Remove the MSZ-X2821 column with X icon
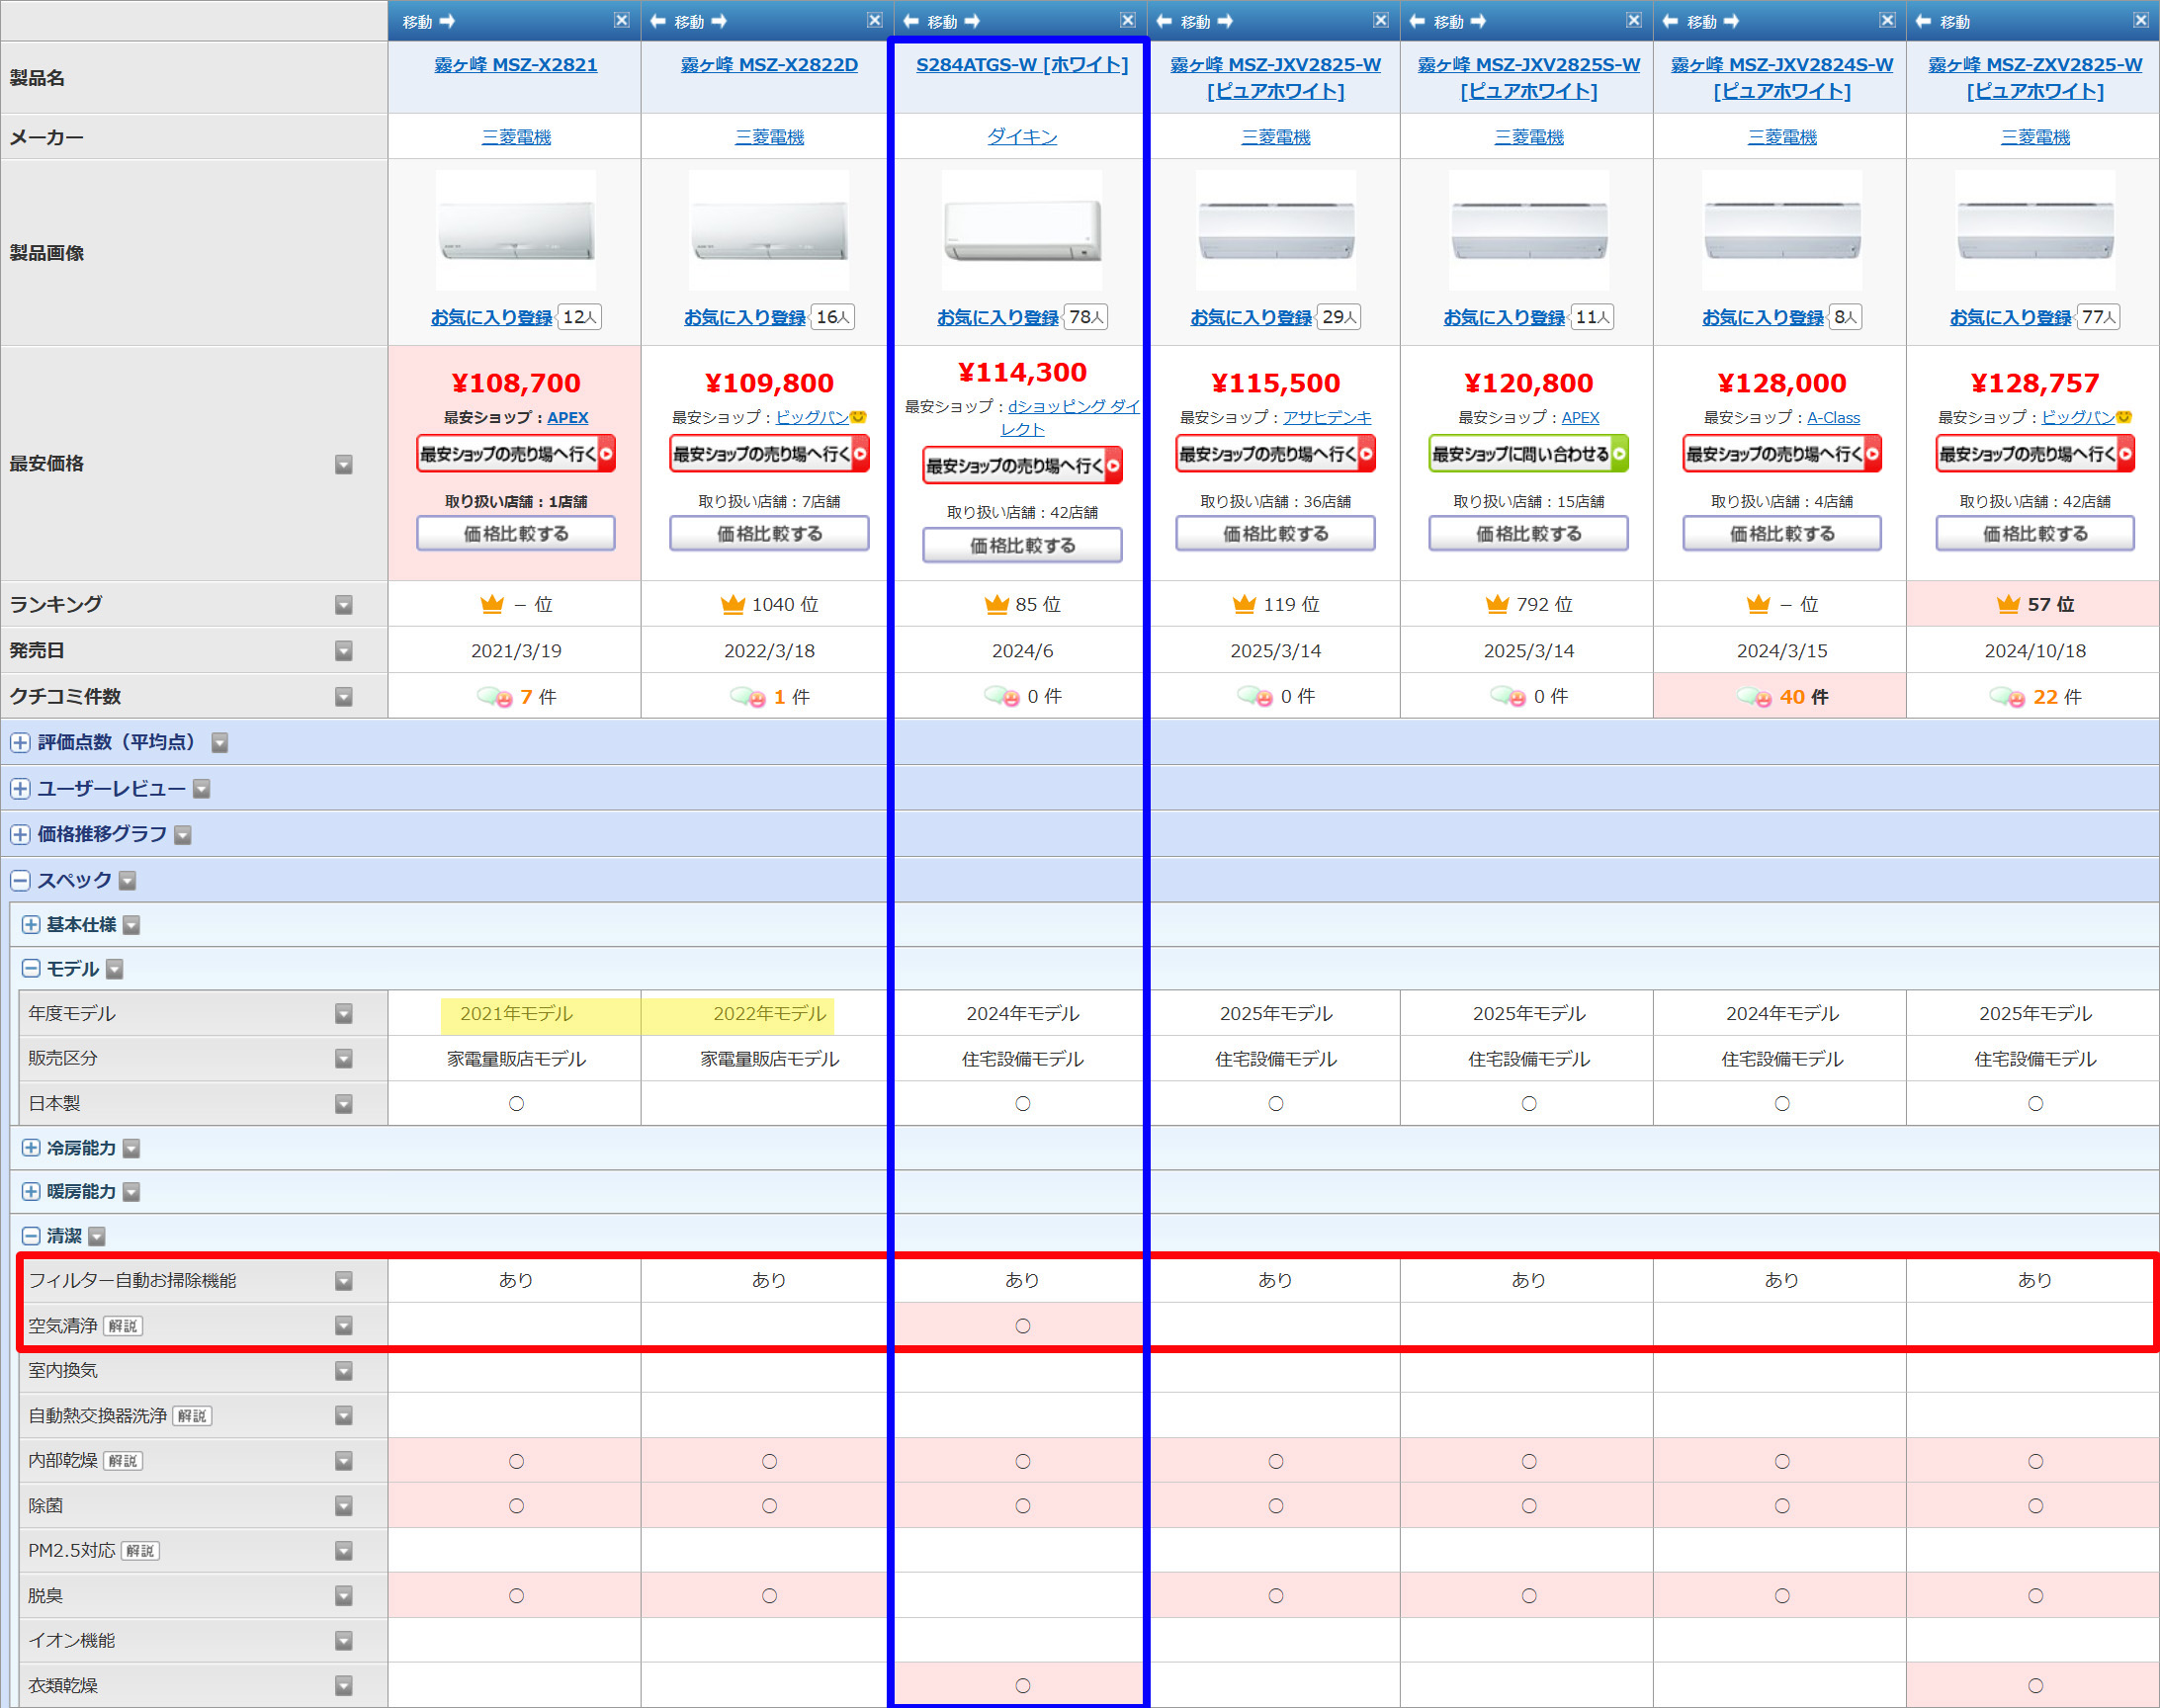Viewport: 2160px width, 1708px height. [621, 20]
